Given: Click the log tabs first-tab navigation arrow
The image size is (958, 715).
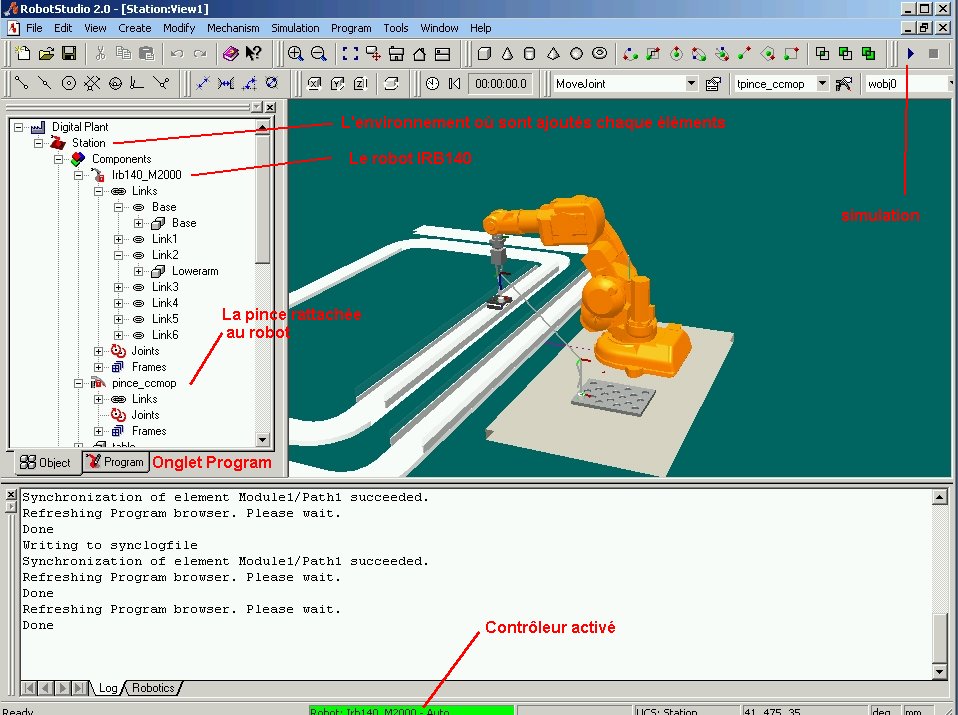Looking at the screenshot, I should pyautogui.click(x=28, y=688).
